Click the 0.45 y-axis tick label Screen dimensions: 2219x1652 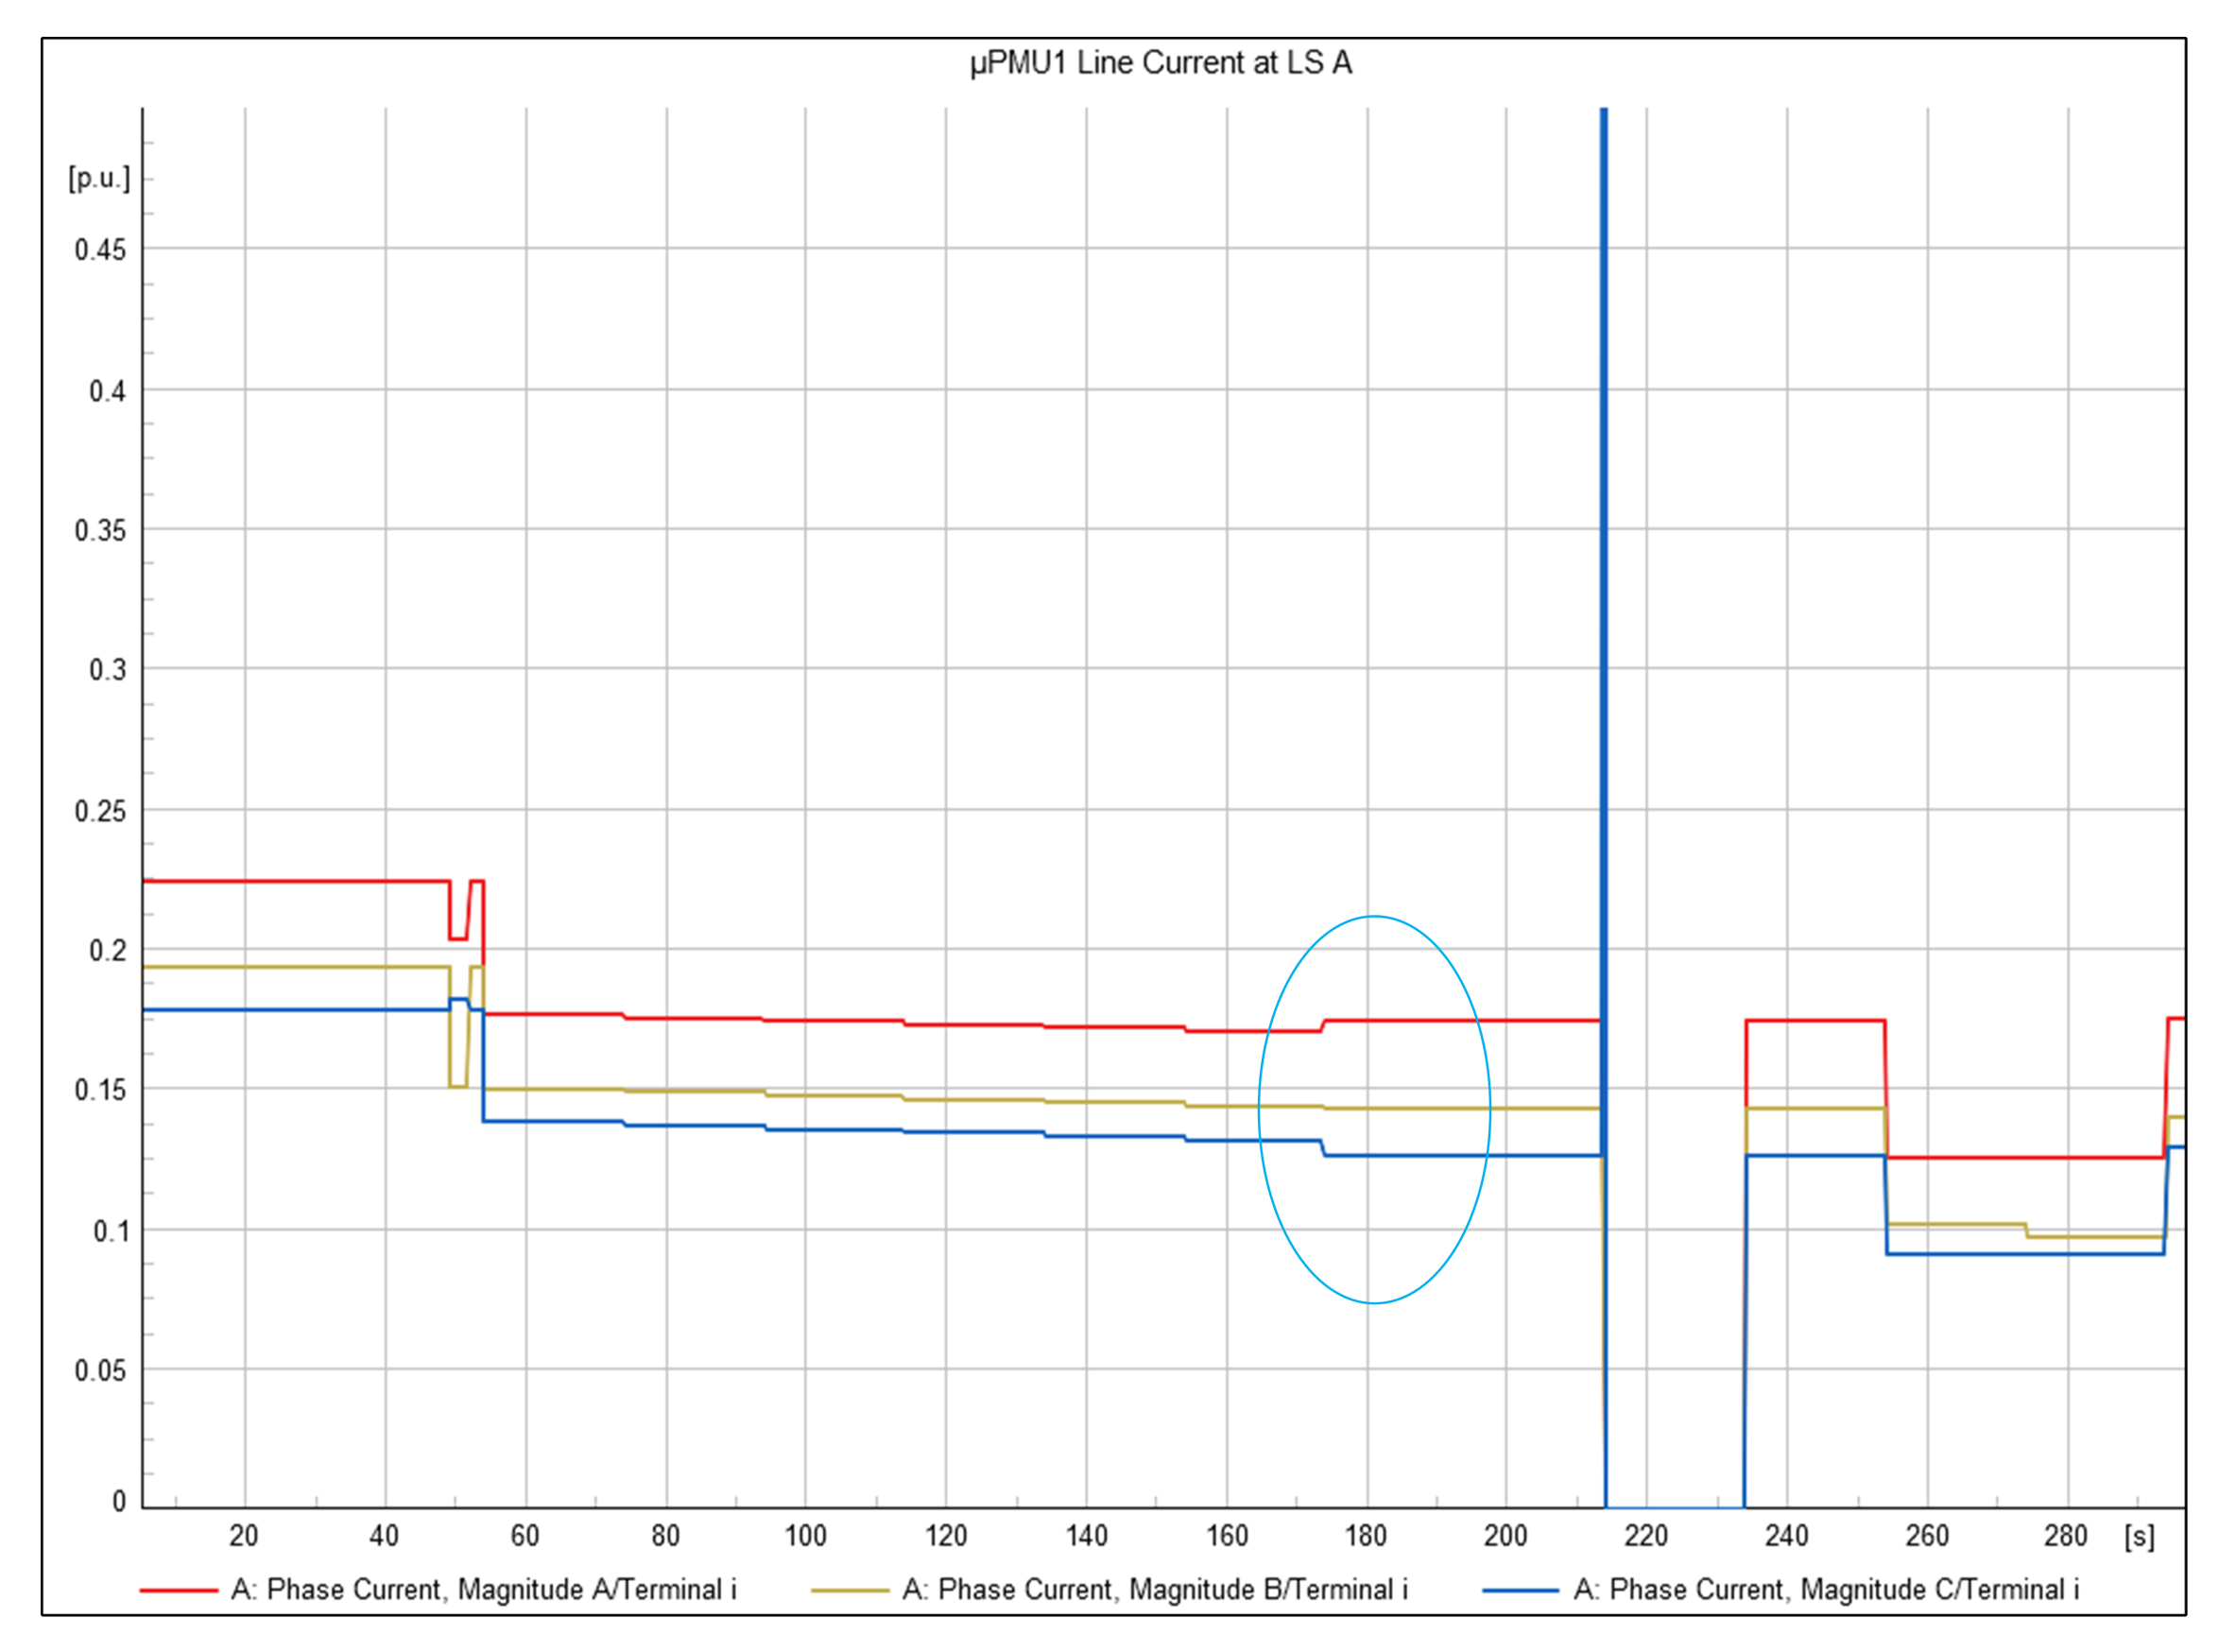pos(100,250)
